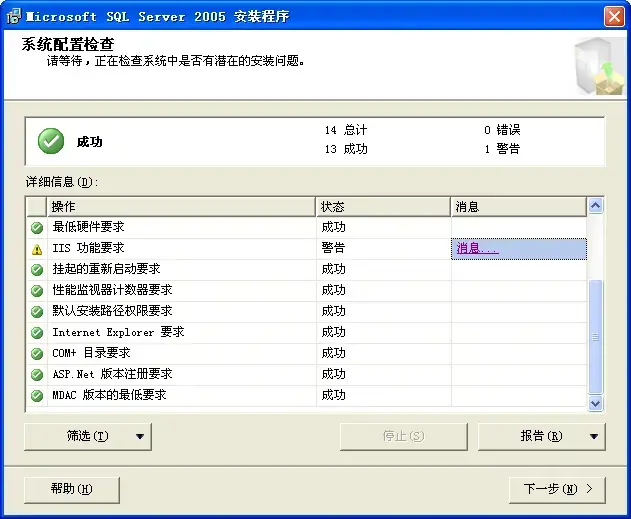Click the installer icon in the title bar
This screenshot has height=519, width=631.
pyautogui.click(x=14, y=16)
